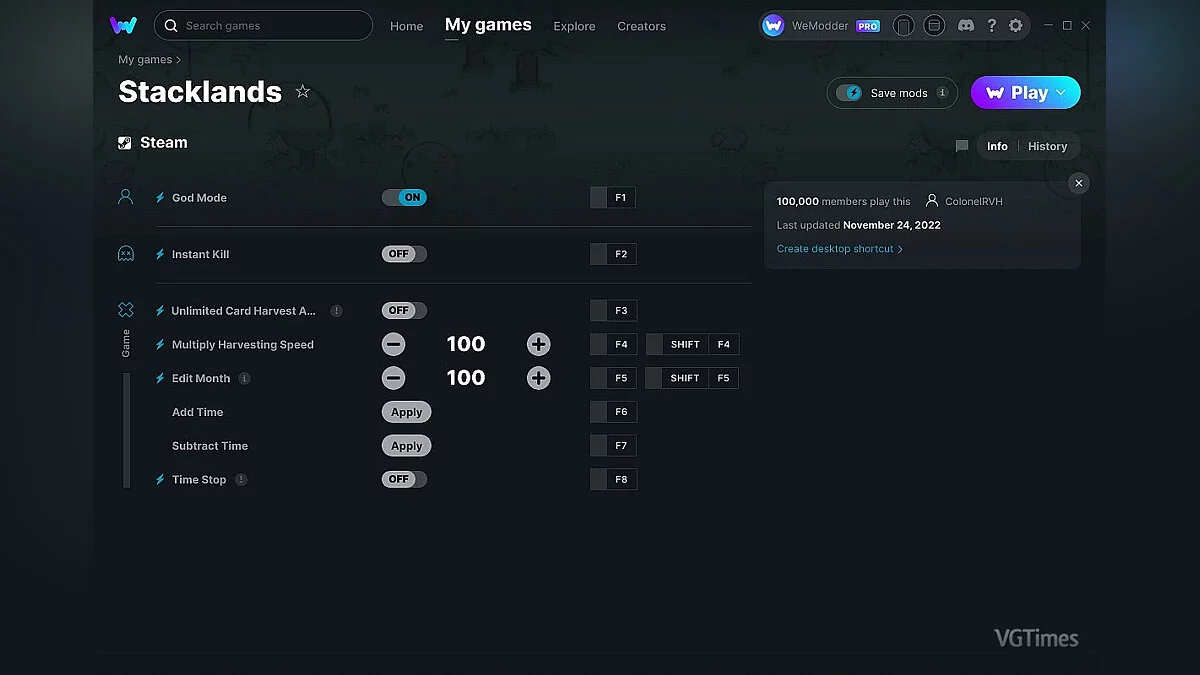Click the Game category icon
This screenshot has width=1200, height=675.
(126, 310)
